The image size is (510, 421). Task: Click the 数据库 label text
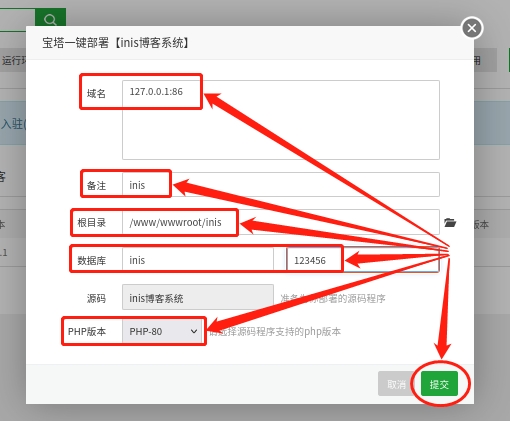coord(92,260)
